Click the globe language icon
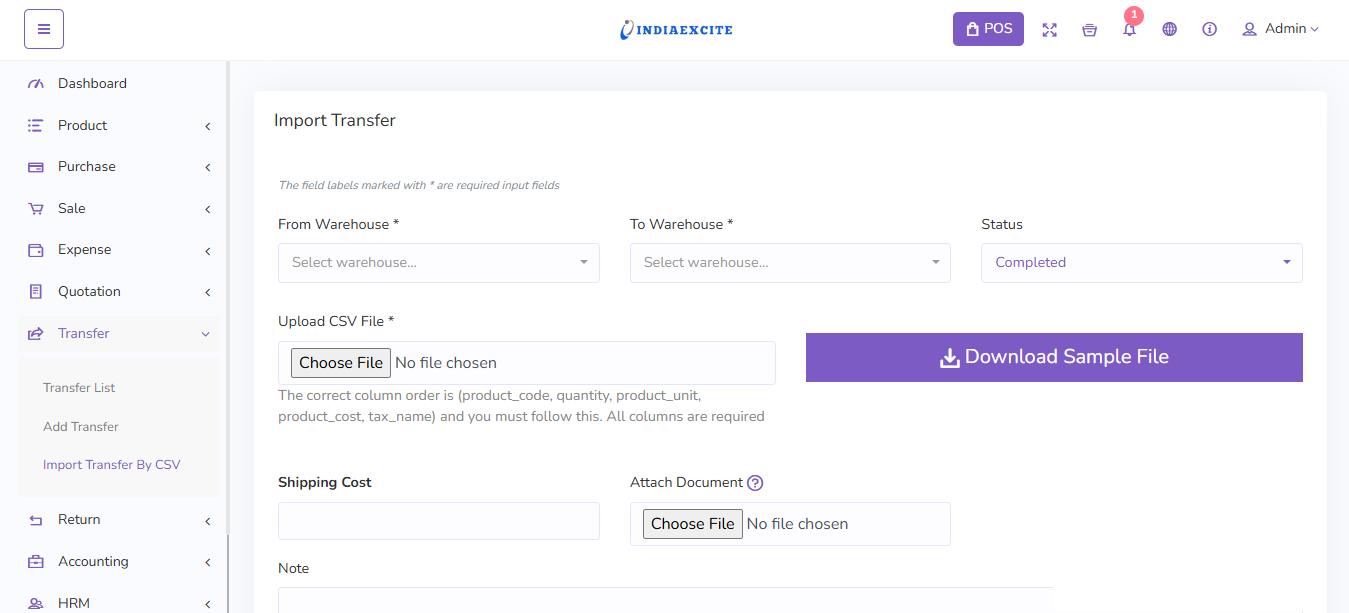 click(1169, 29)
